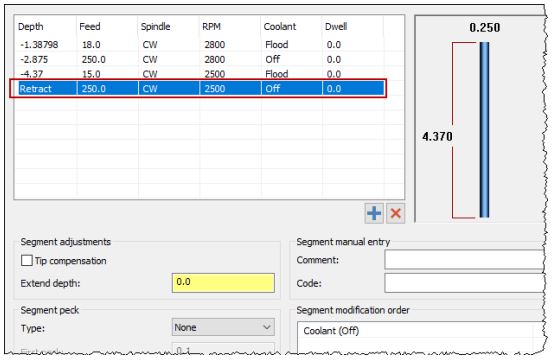The image size is (554, 360).
Task: Click the Code text field
Action: point(464,283)
